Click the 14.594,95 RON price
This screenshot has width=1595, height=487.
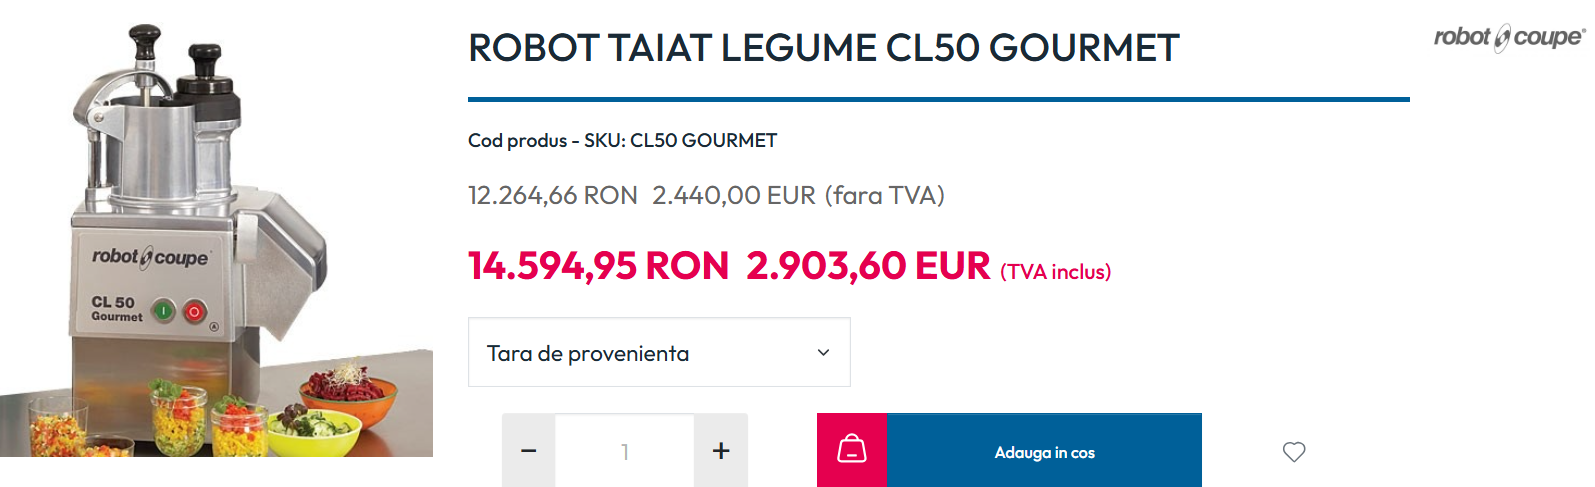tap(598, 266)
